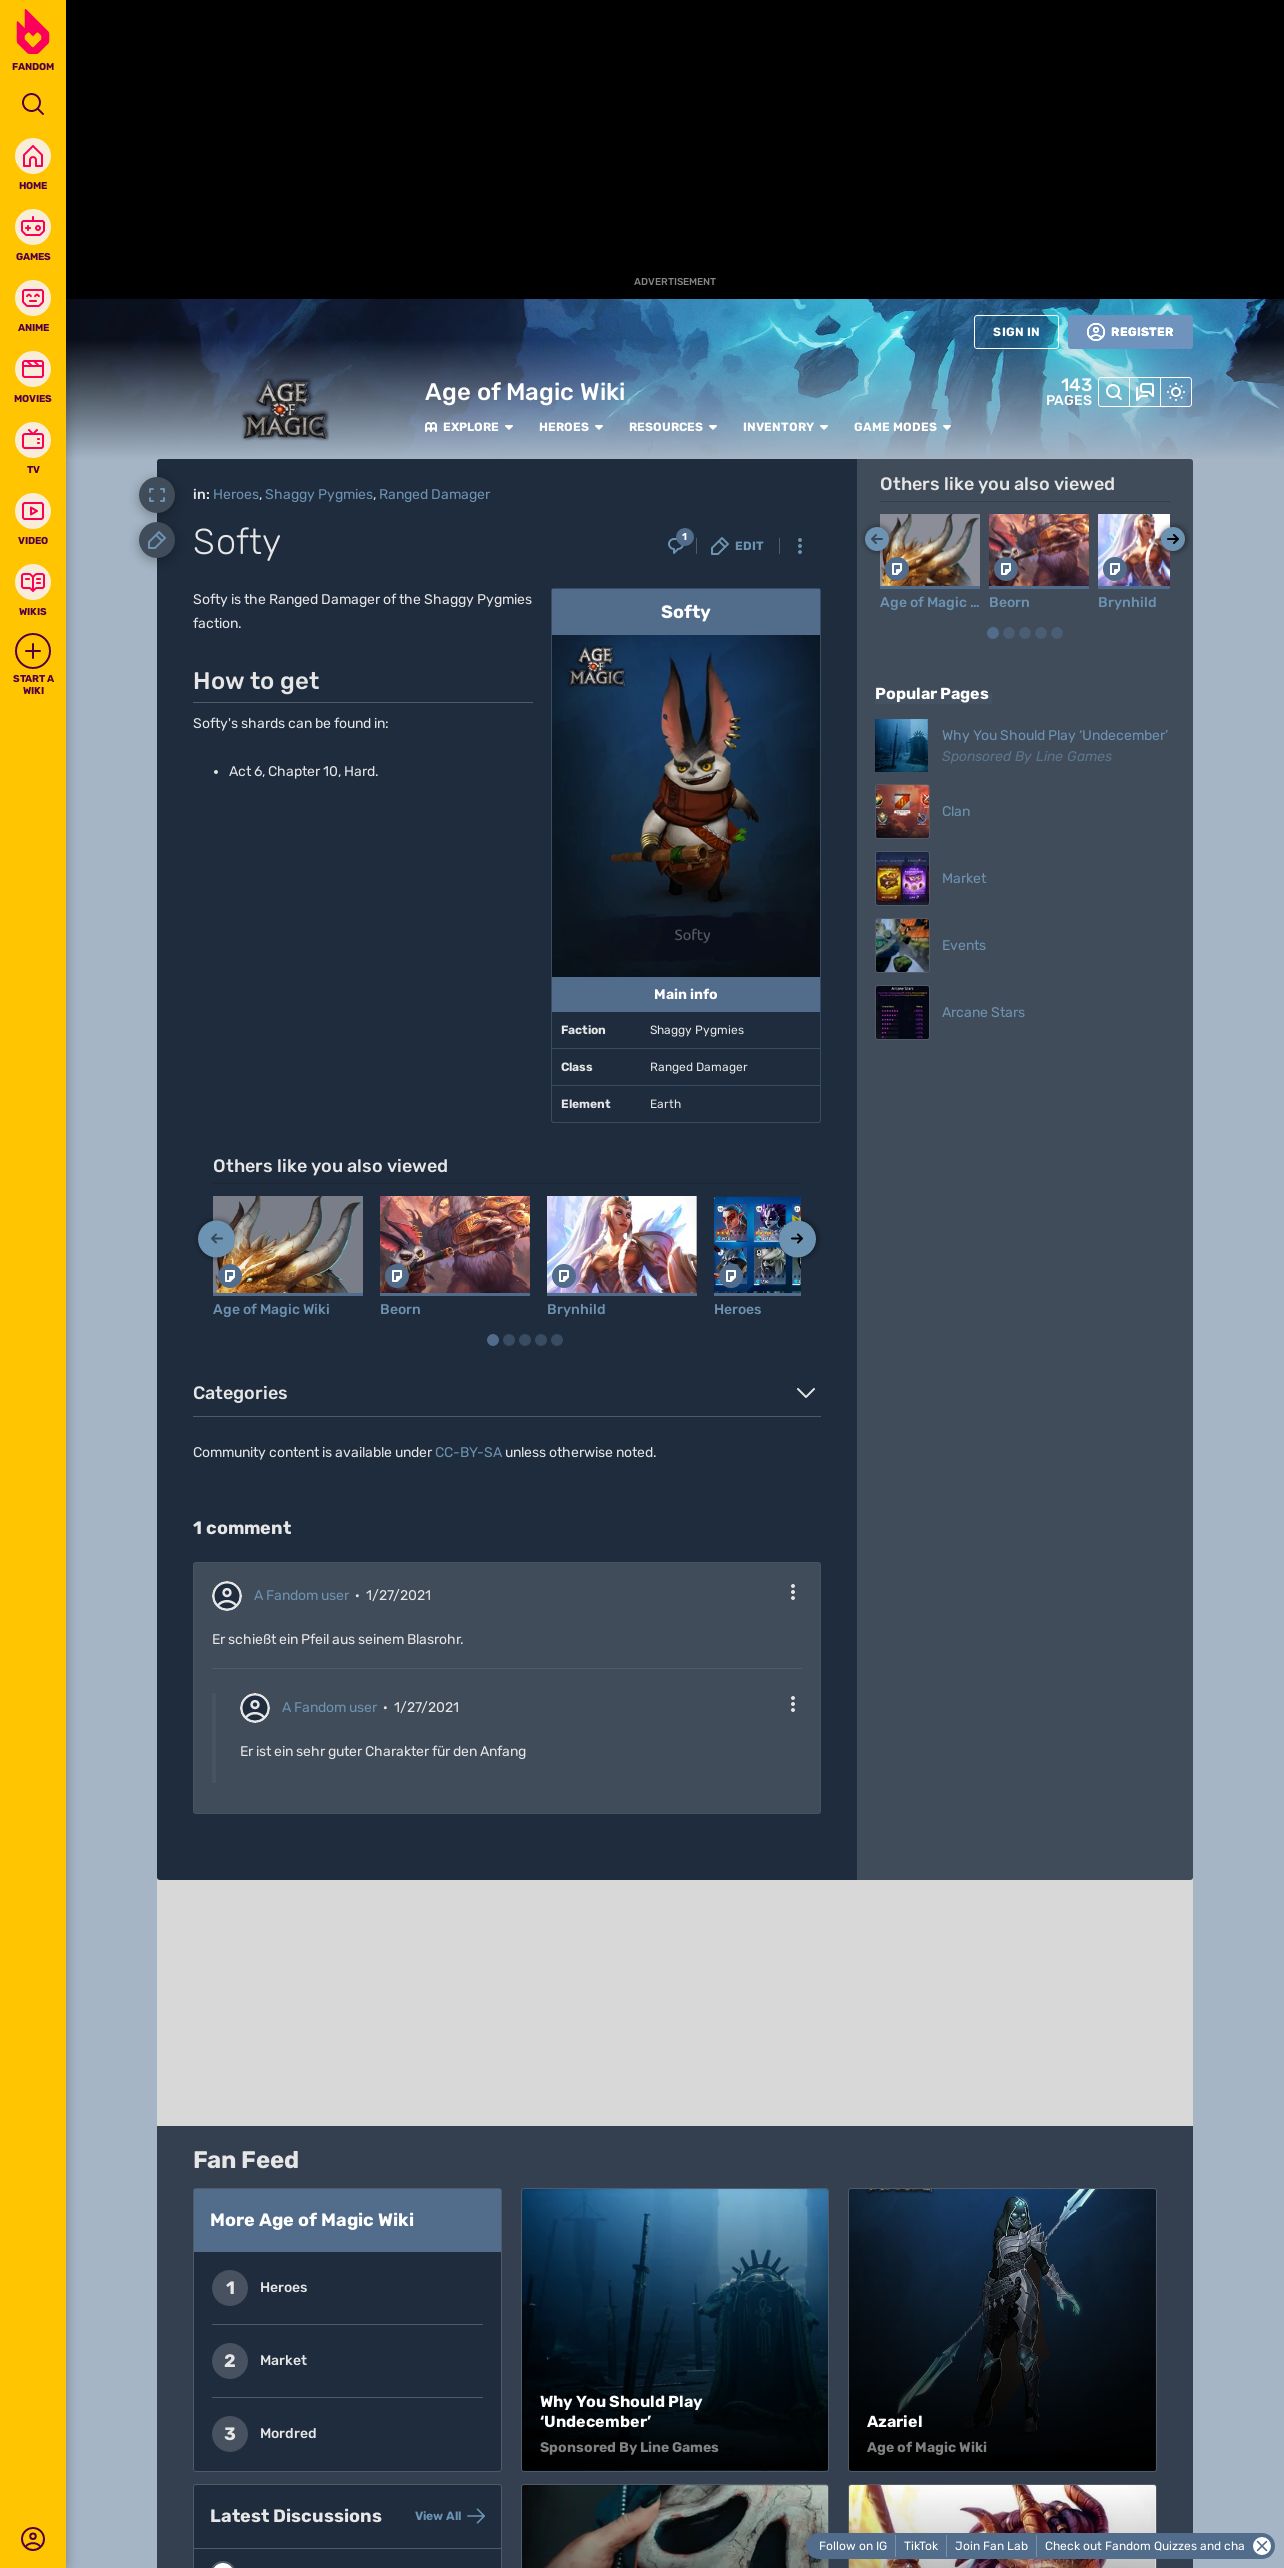Click the Register button
Viewport: 1284px width, 2568px height.
1130,332
